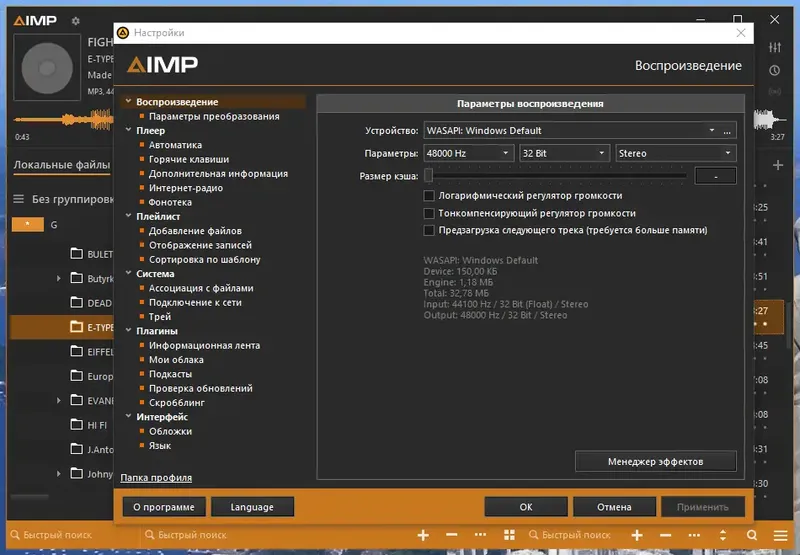Collapse the Плеер tree section
The width and height of the screenshot is (800, 555).
[x=129, y=130]
